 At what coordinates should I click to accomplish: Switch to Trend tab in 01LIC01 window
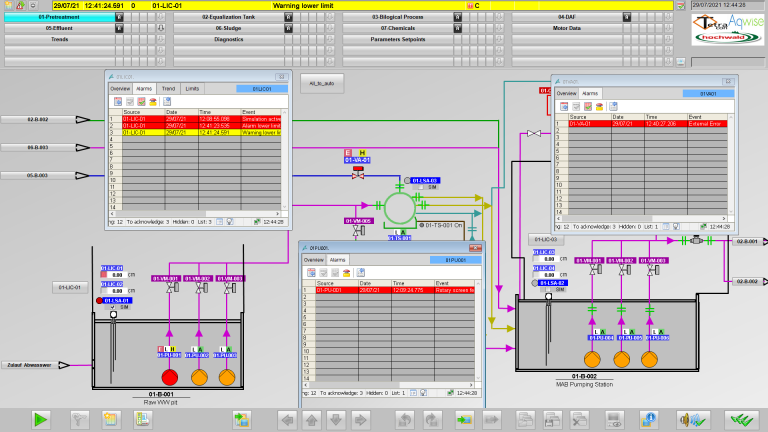coord(169,89)
